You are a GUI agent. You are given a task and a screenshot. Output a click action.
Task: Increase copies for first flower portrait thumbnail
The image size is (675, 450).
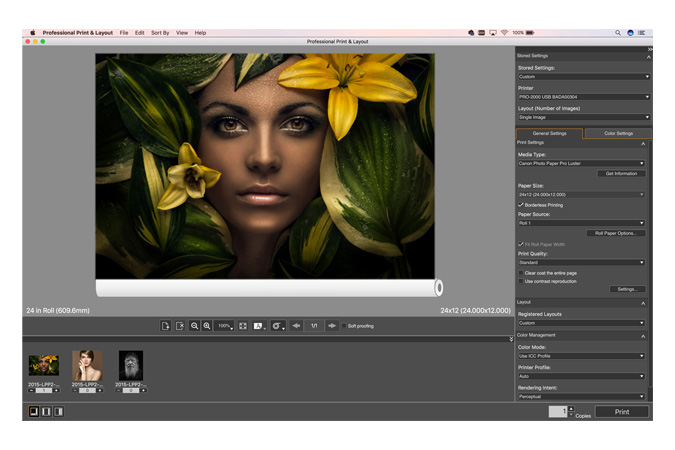click(56, 391)
